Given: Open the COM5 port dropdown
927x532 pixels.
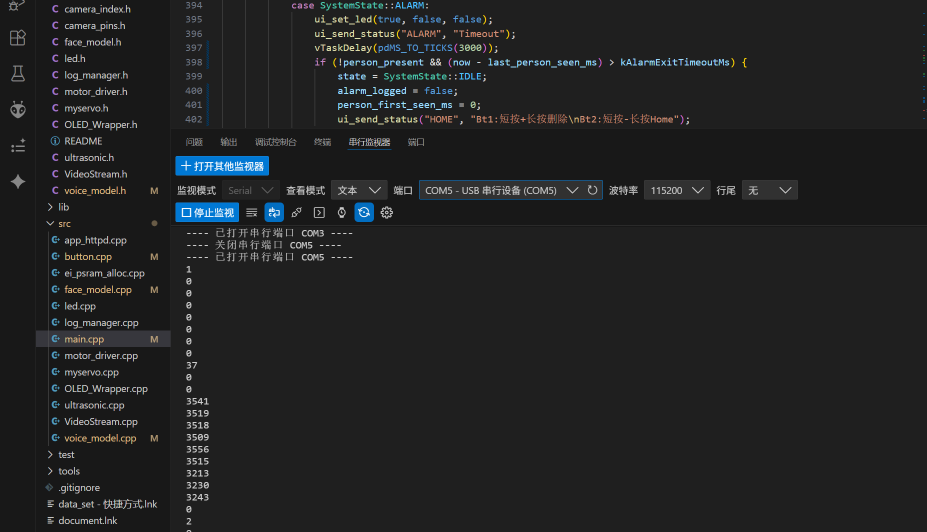Looking at the screenshot, I should pos(501,190).
